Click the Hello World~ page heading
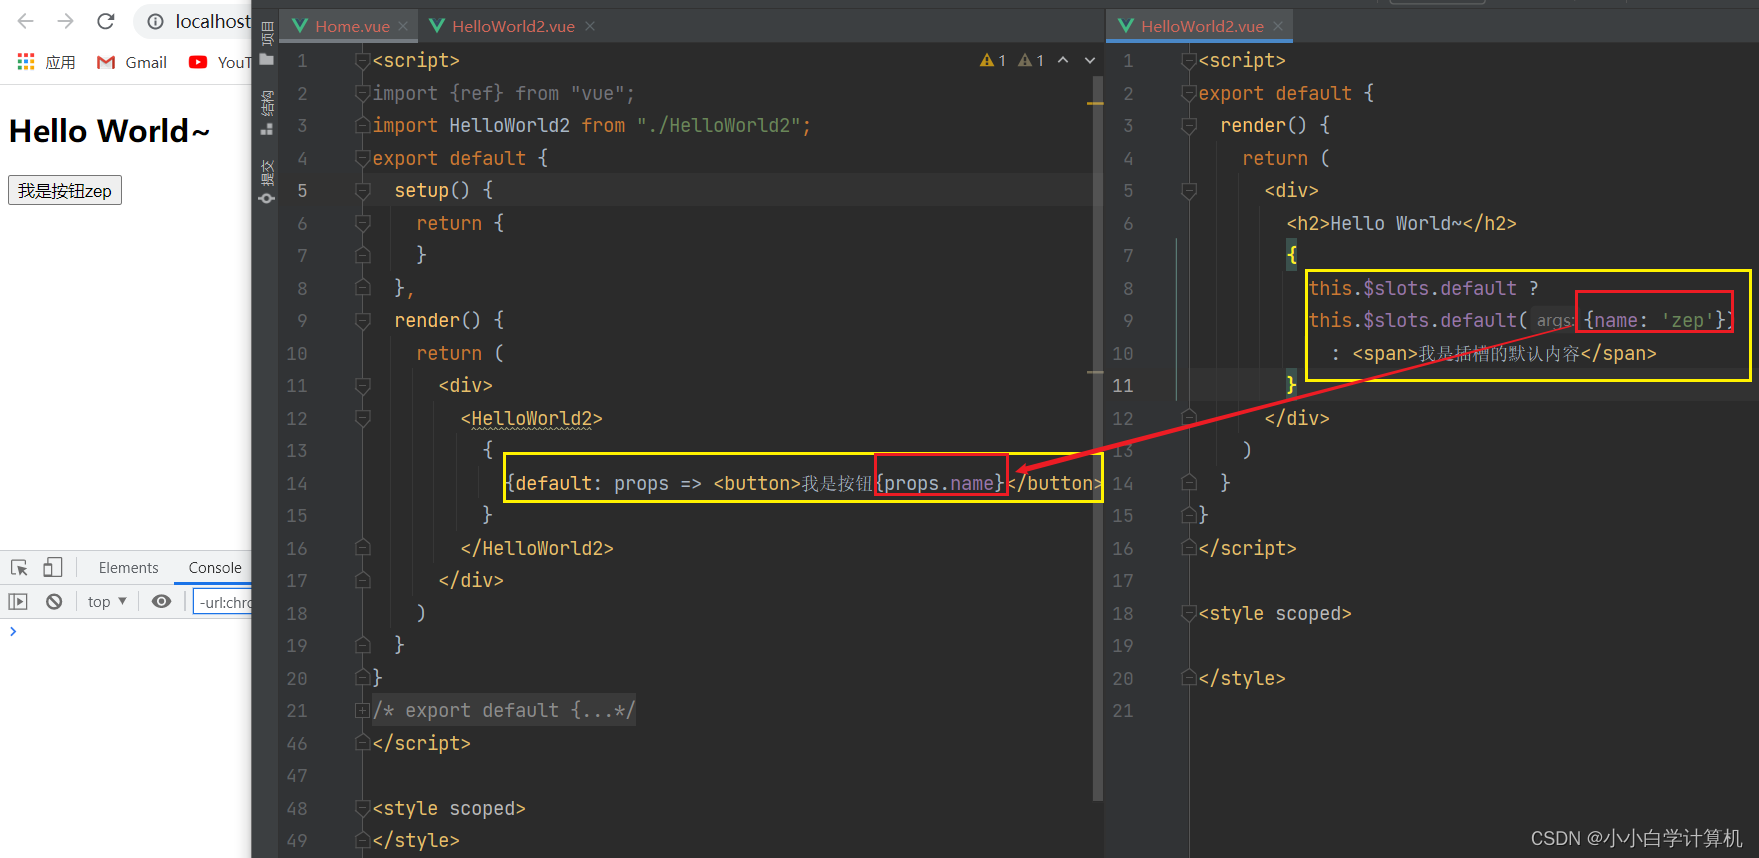 [x=110, y=131]
